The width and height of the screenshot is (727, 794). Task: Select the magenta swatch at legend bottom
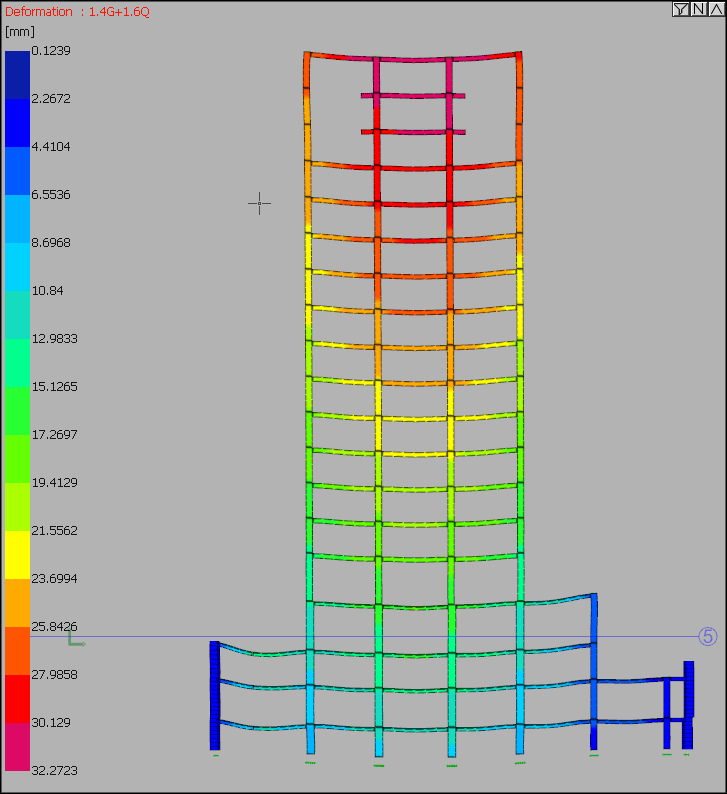[x=18, y=746]
